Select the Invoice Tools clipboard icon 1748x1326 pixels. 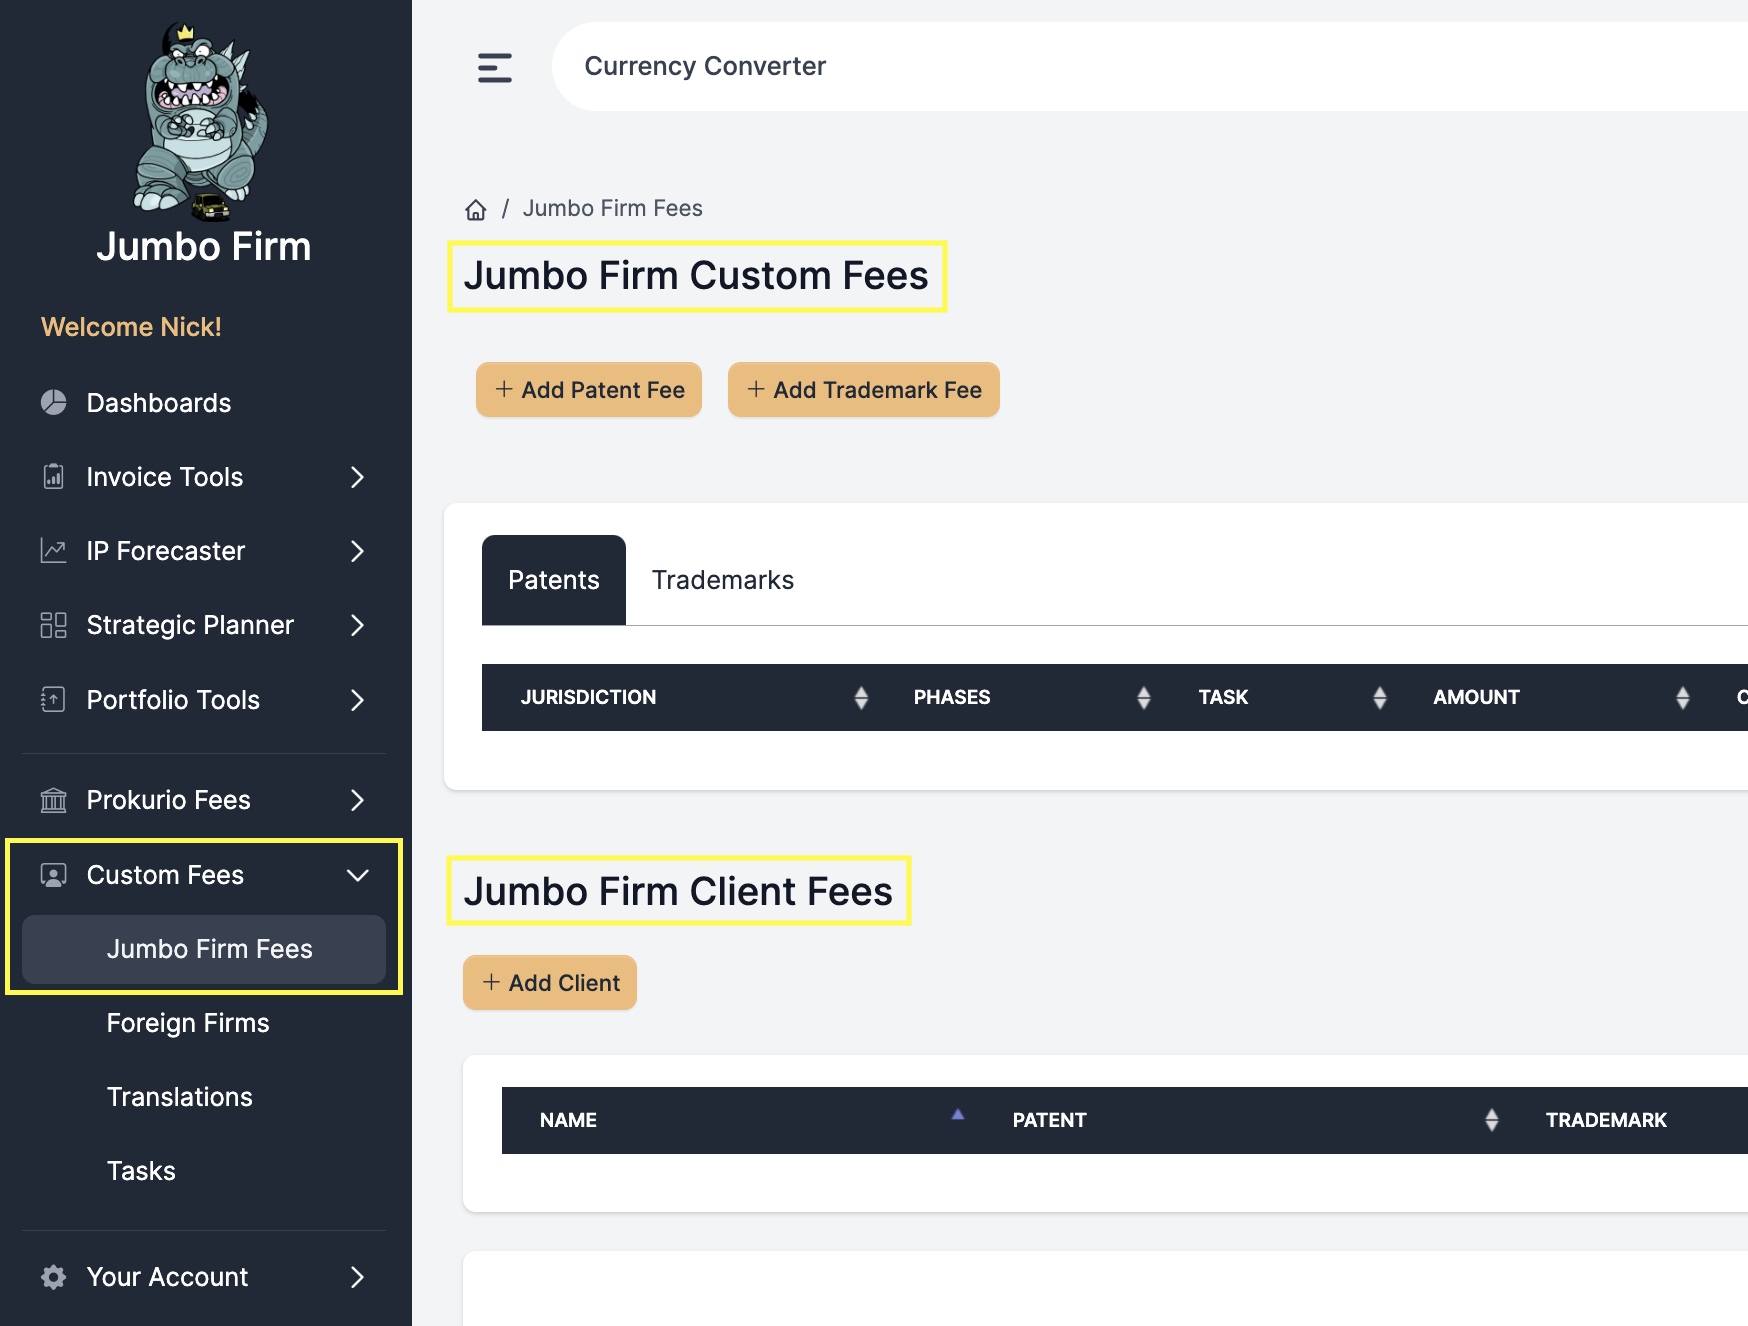(x=54, y=477)
